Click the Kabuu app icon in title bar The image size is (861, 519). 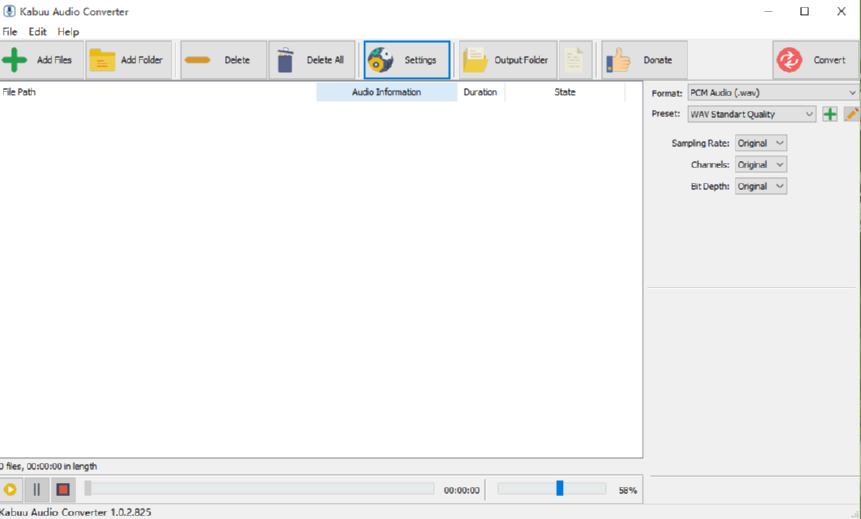[9, 11]
